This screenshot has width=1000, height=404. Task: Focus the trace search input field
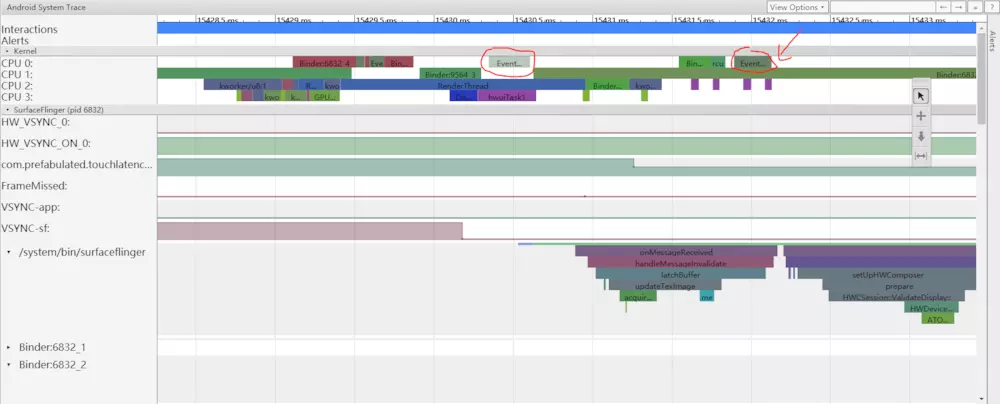click(x=882, y=7)
